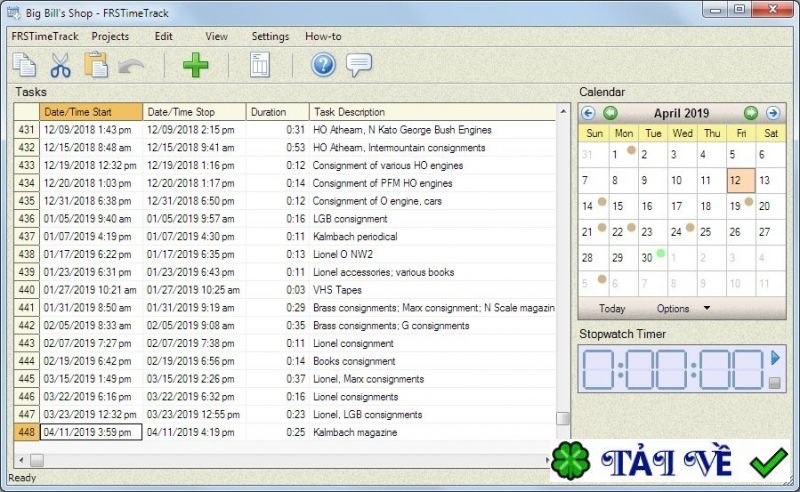Click the 04/11/2019 3:59 pm start cell

[91, 432]
